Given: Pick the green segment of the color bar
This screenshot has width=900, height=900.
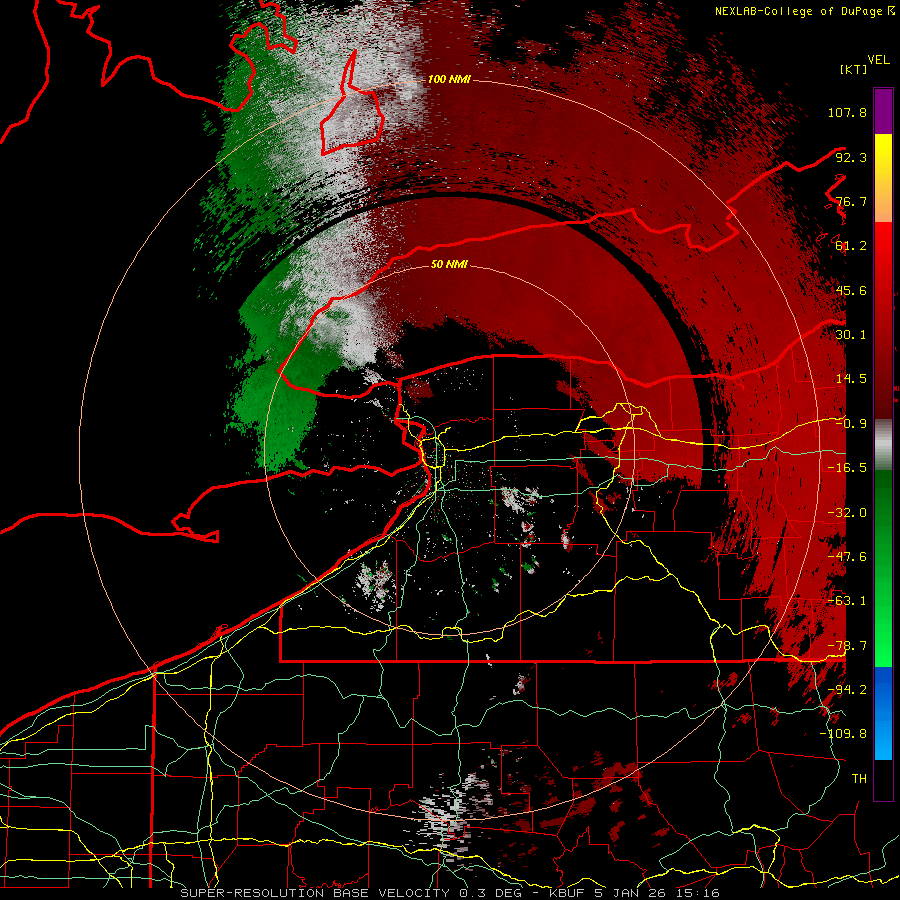Looking at the screenshot, I should (x=883, y=568).
